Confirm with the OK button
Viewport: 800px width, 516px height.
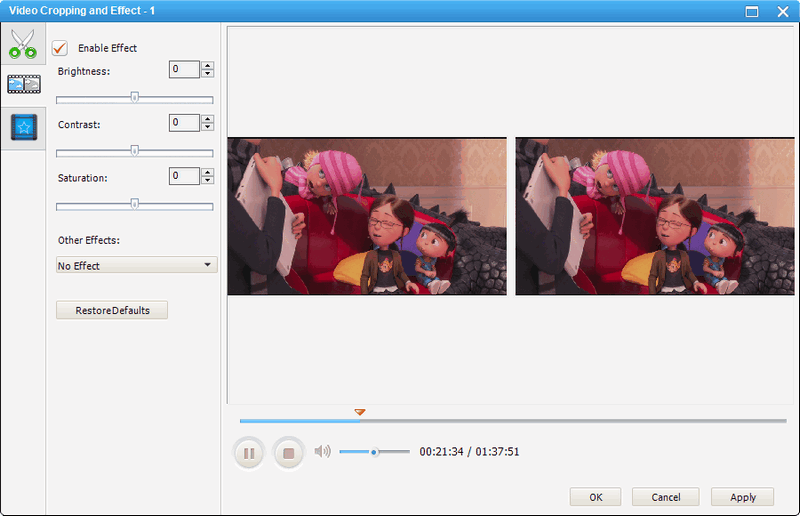[595, 497]
